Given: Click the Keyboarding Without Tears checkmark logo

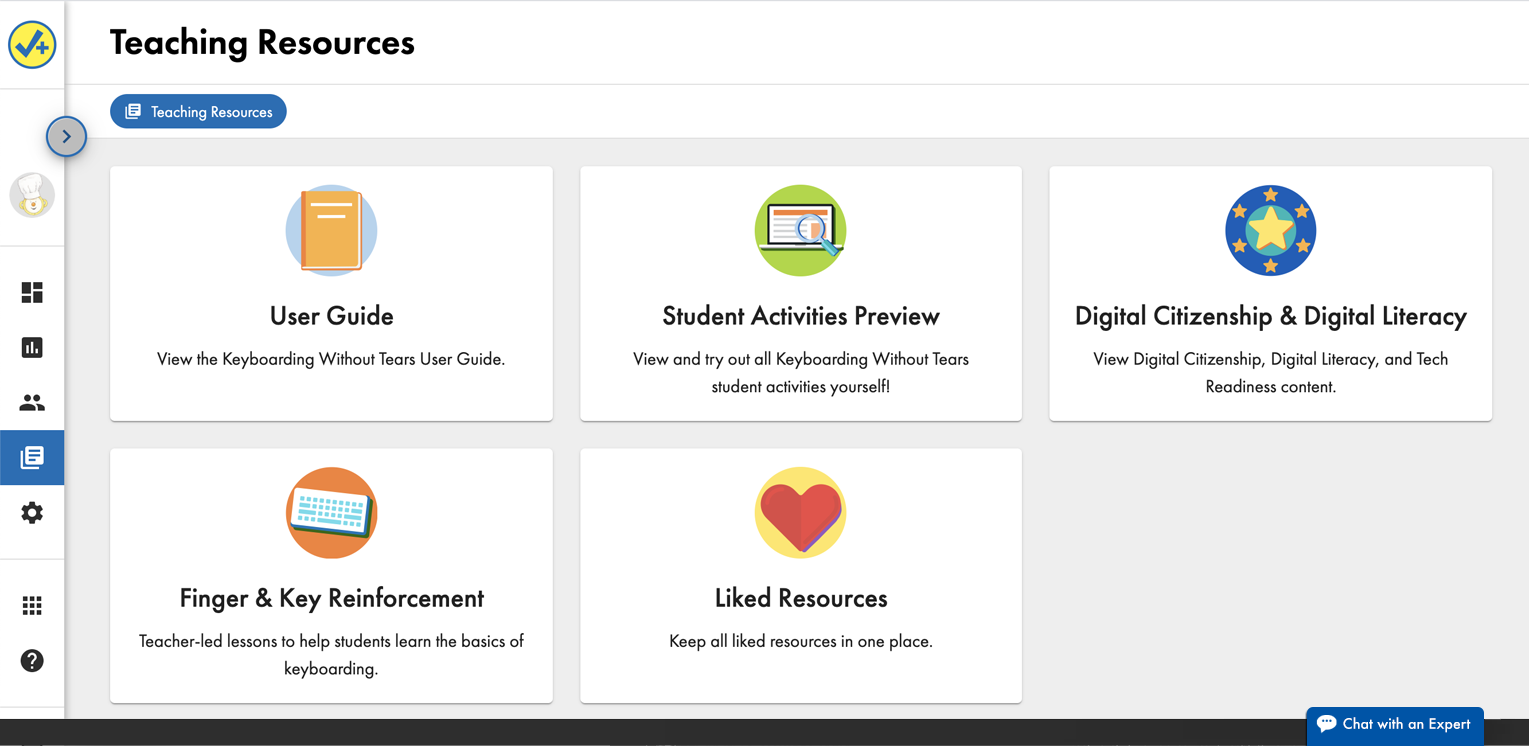Looking at the screenshot, I should [32, 43].
